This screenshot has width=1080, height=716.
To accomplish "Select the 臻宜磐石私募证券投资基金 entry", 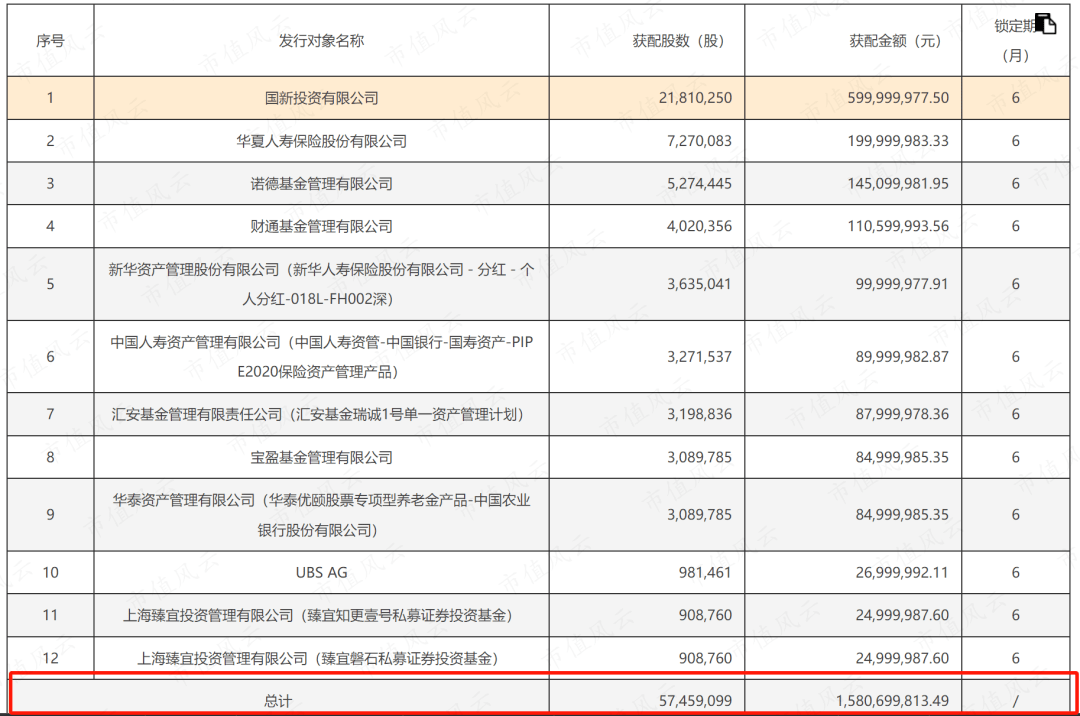I will [x=318, y=658].
